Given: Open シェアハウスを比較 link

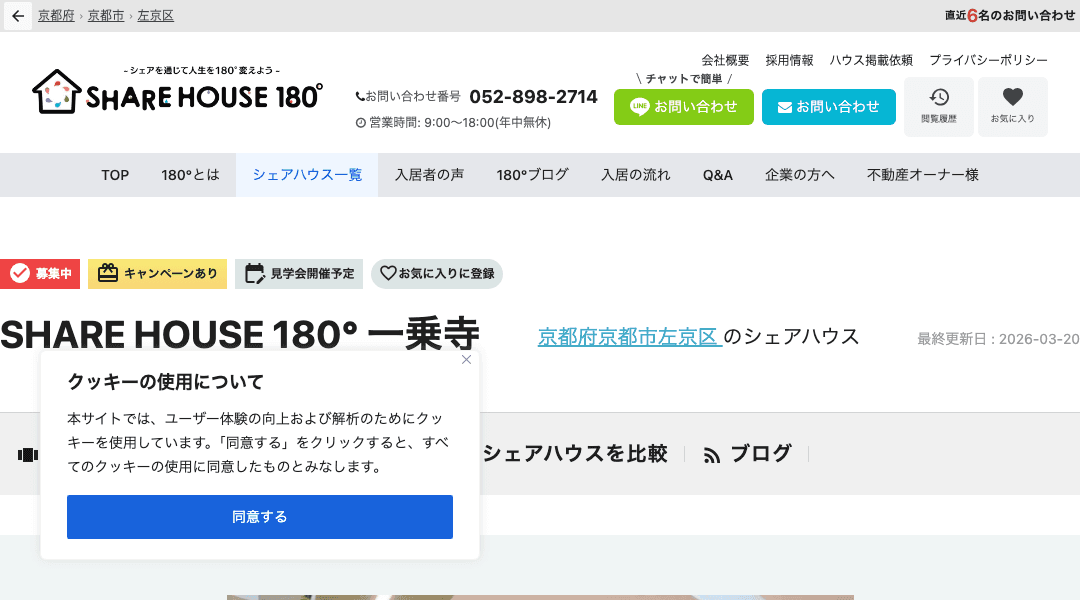Looking at the screenshot, I should tap(575, 453).
